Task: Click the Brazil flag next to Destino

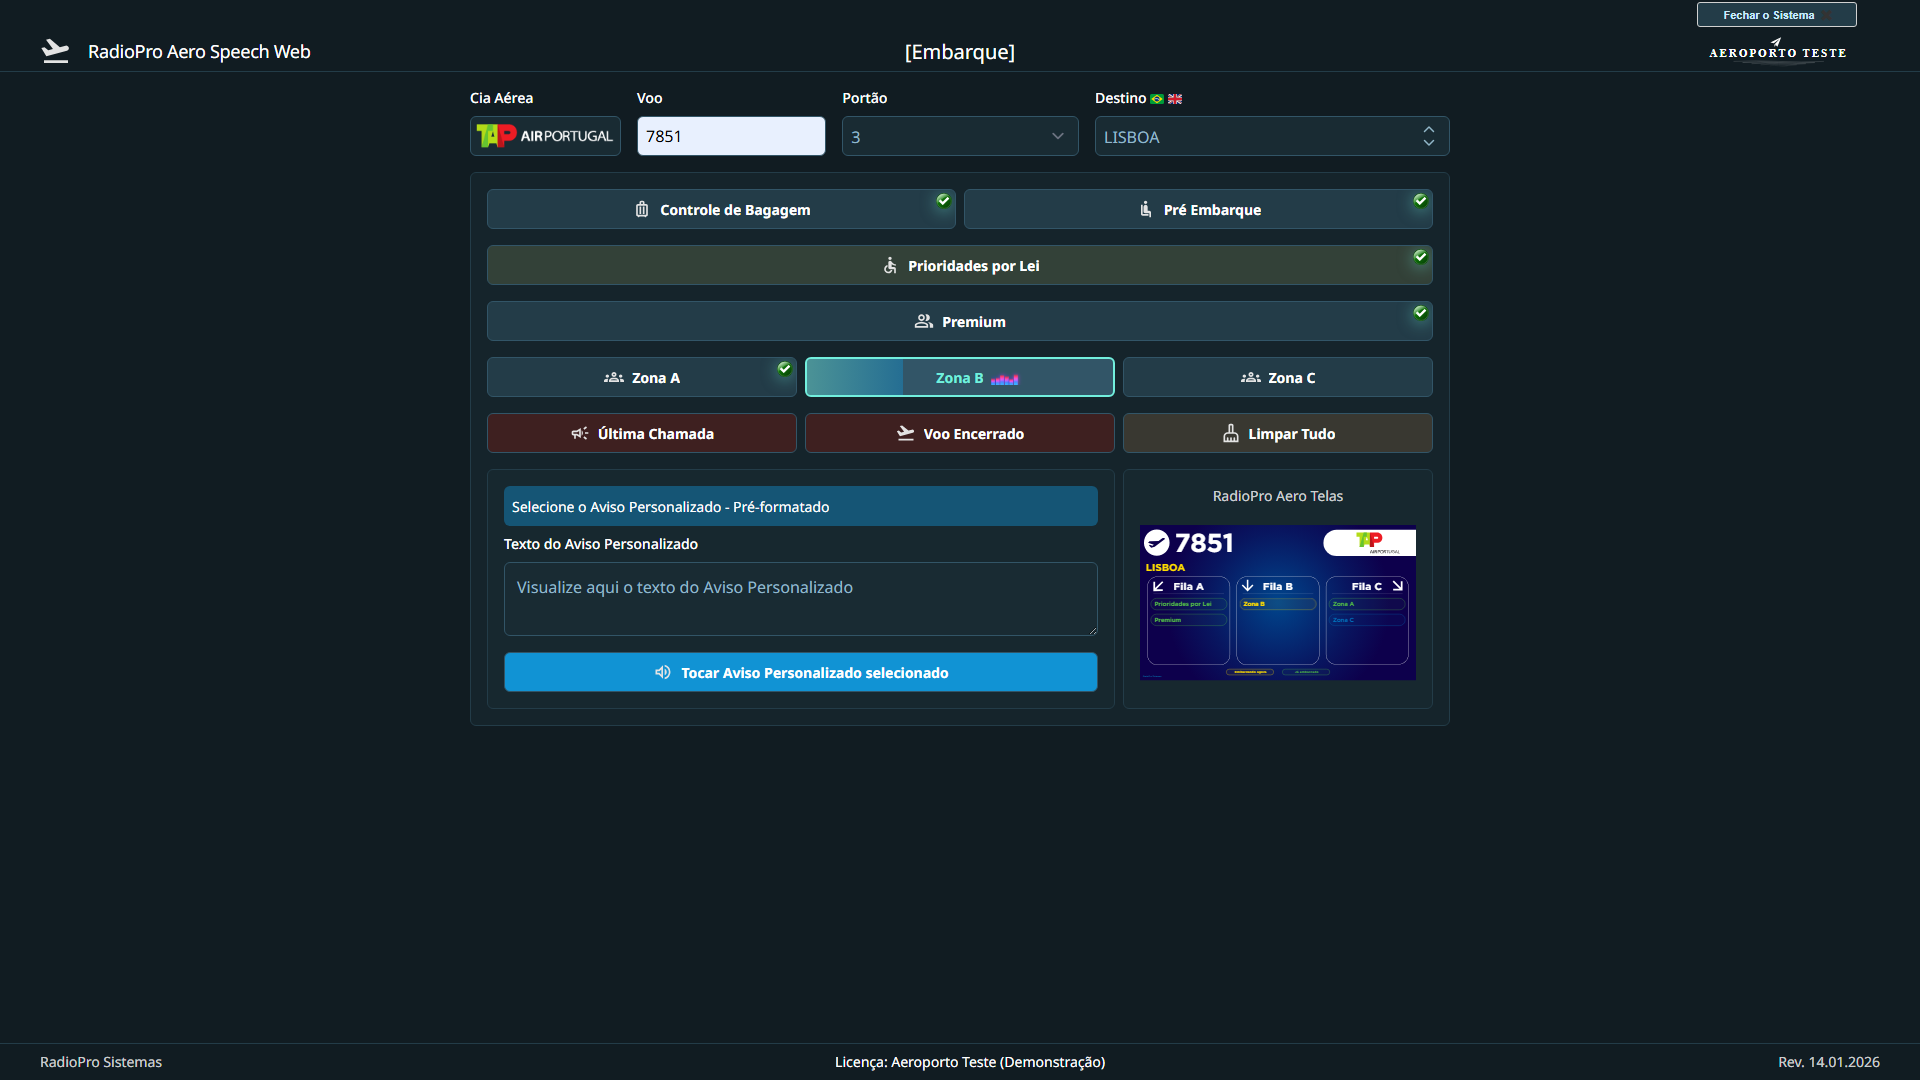Action: click(1157, 98)
